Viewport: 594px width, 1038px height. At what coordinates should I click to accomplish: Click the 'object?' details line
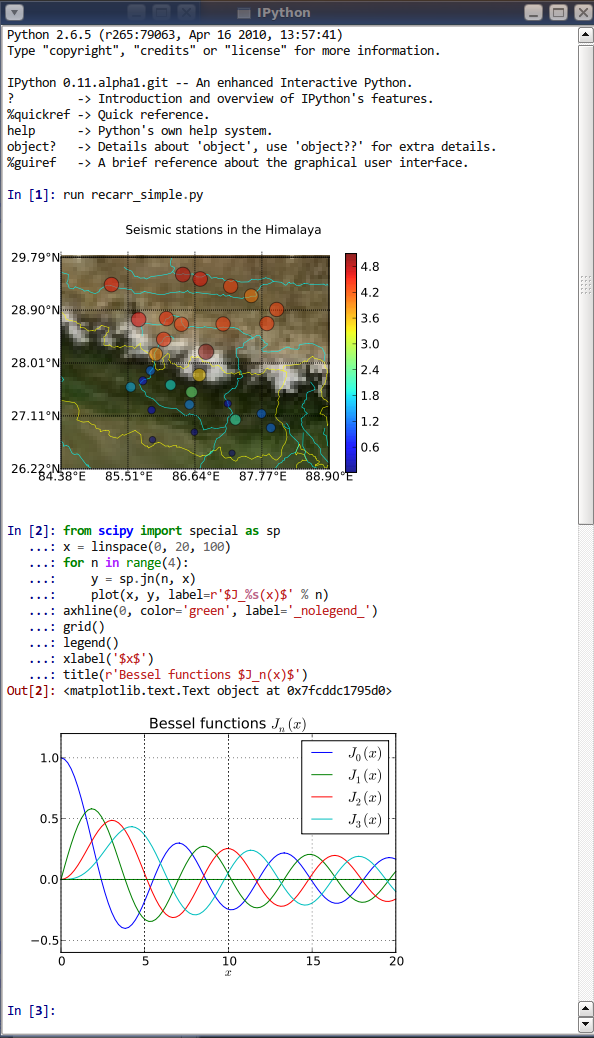(x=252, y=146)
